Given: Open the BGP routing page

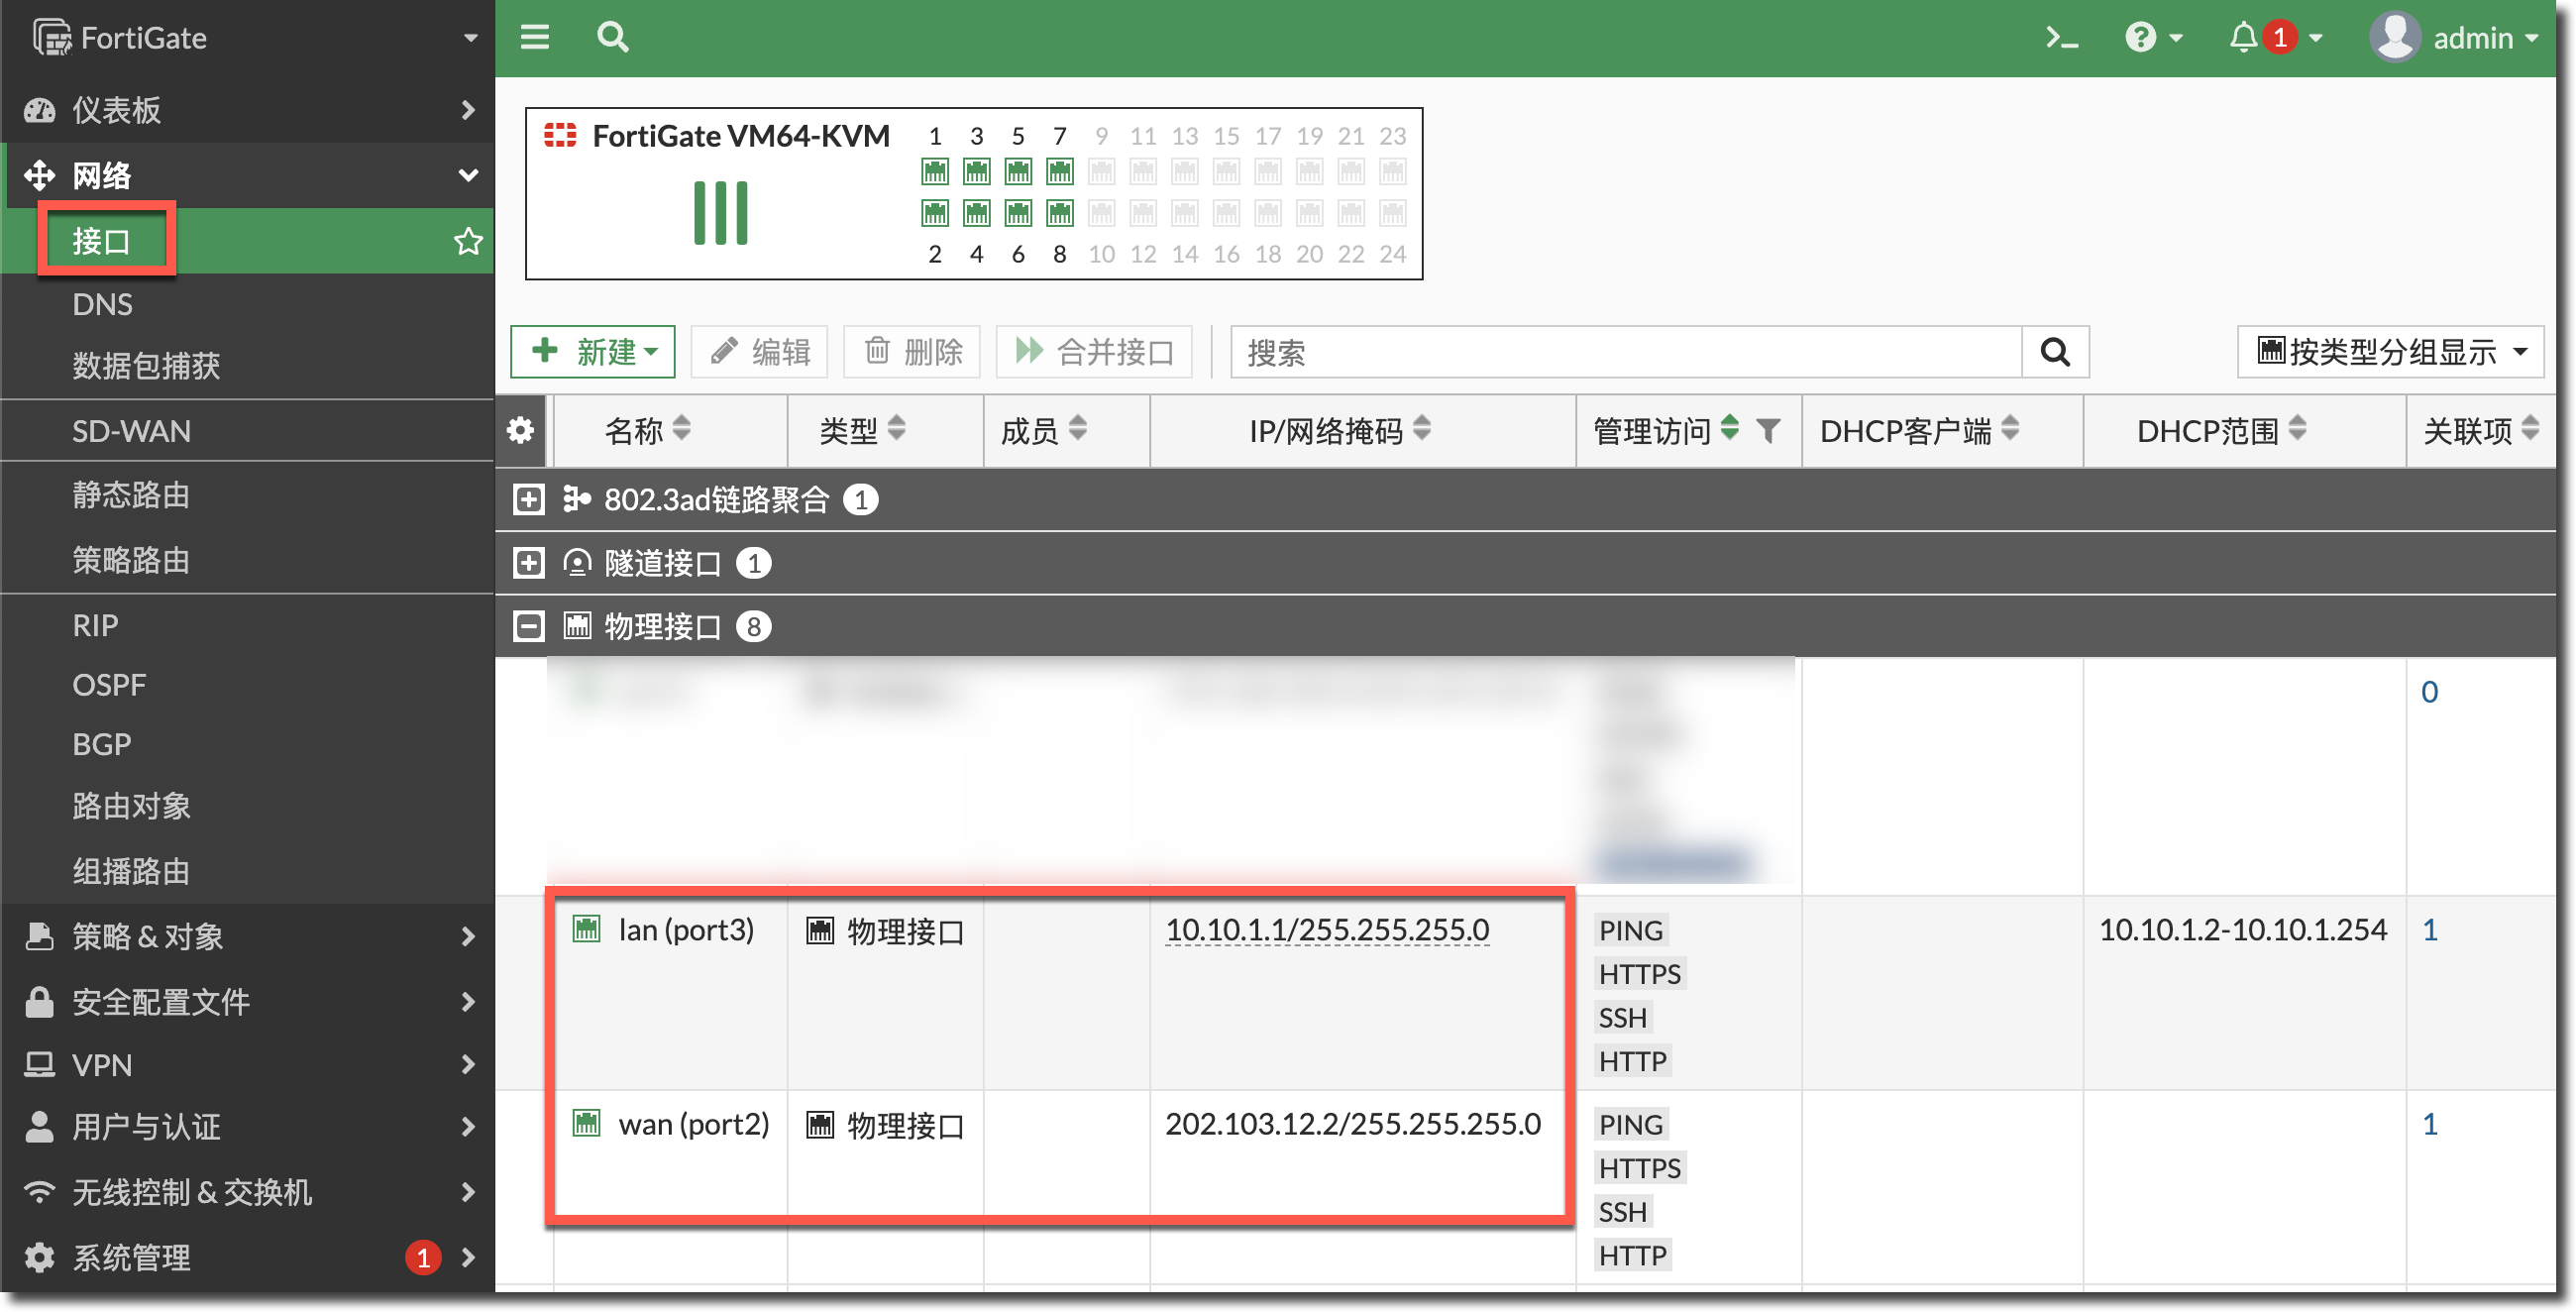Looking at the screenshot, I should click(102, 745).
